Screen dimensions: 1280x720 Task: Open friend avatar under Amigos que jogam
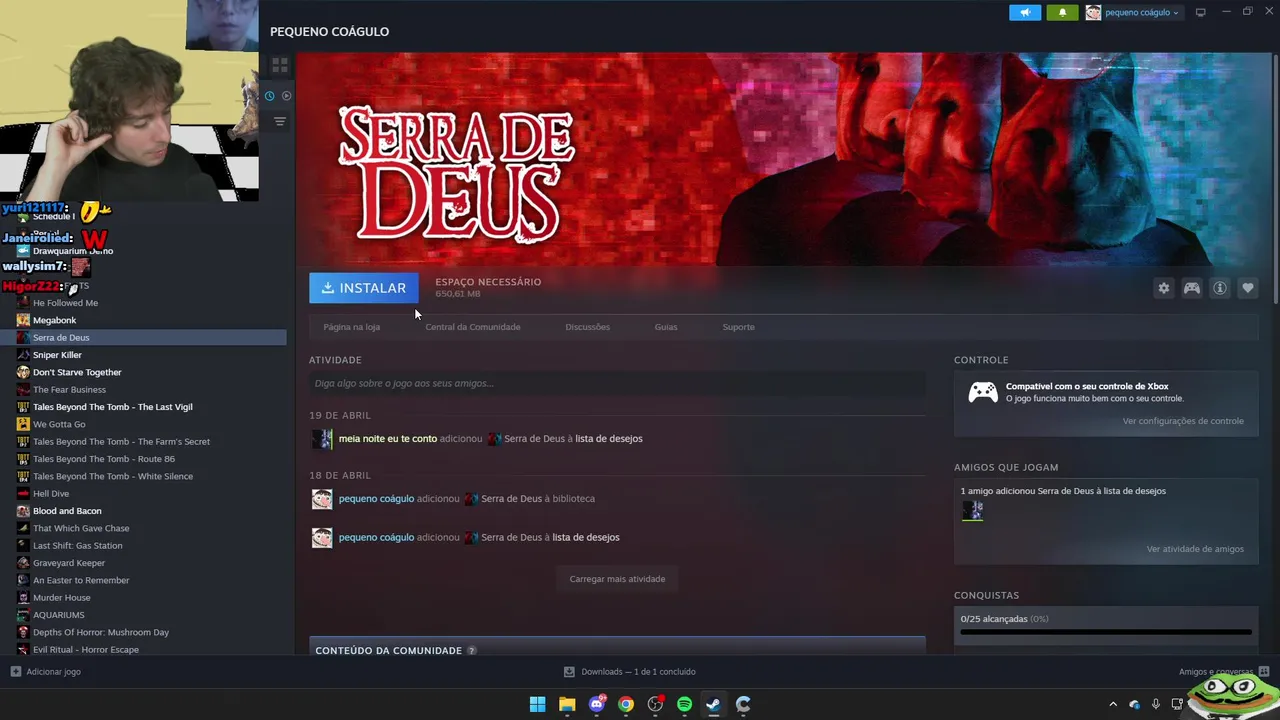pos(972,511)
